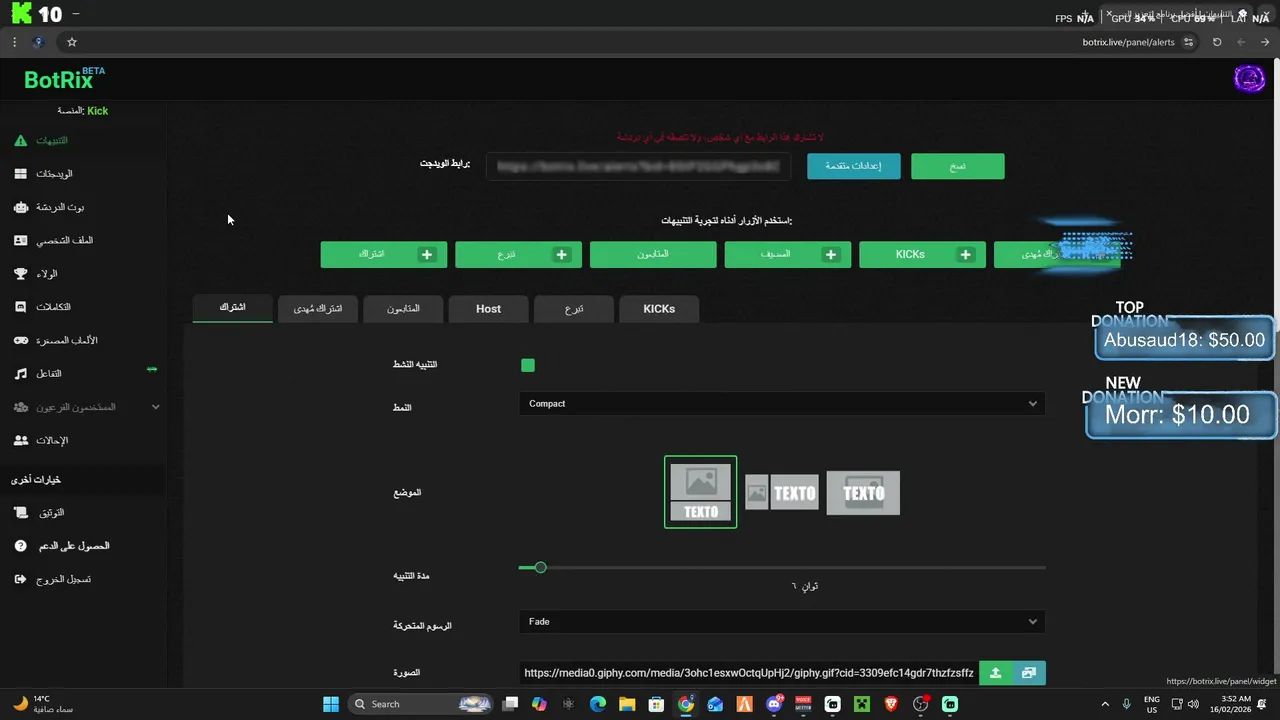1280x720 pixels.
Task: Switch to the gifted subscription tab
Action: pyautogui.click(x=318, y=309)
